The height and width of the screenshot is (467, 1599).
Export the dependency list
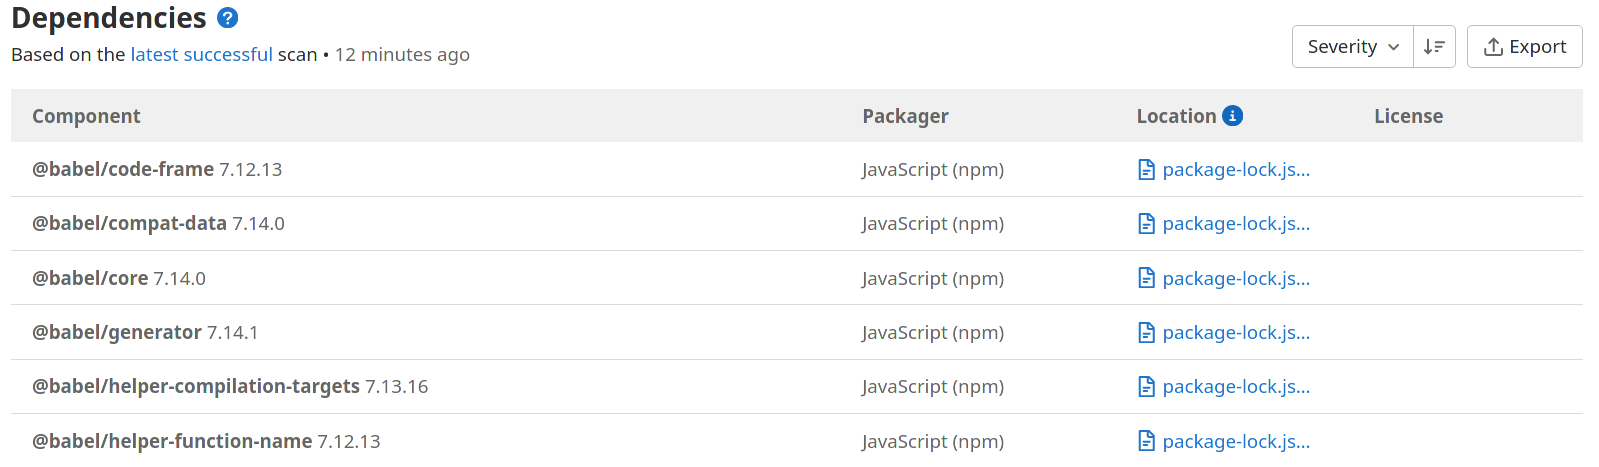coord(1524,47)
